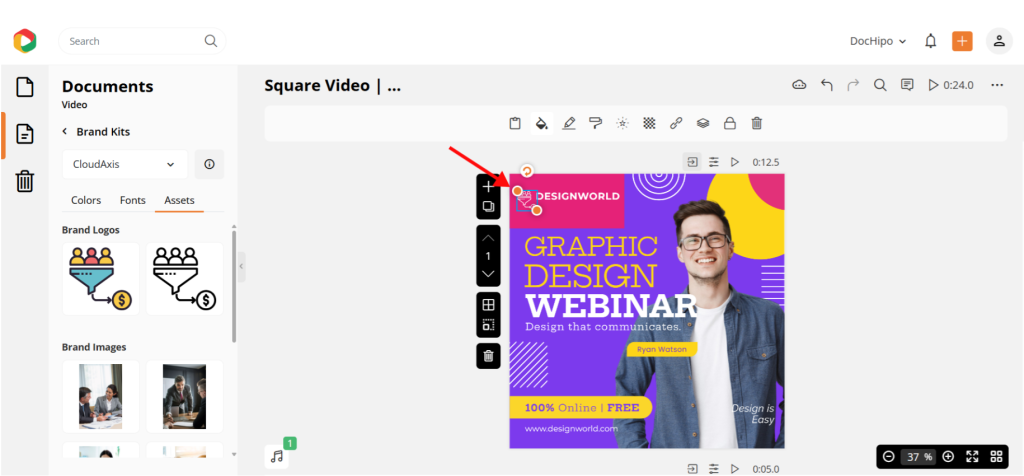Lock the selected element
Image resolution: width=1024 pixels, height=476 pixels.
pos(729,123)
